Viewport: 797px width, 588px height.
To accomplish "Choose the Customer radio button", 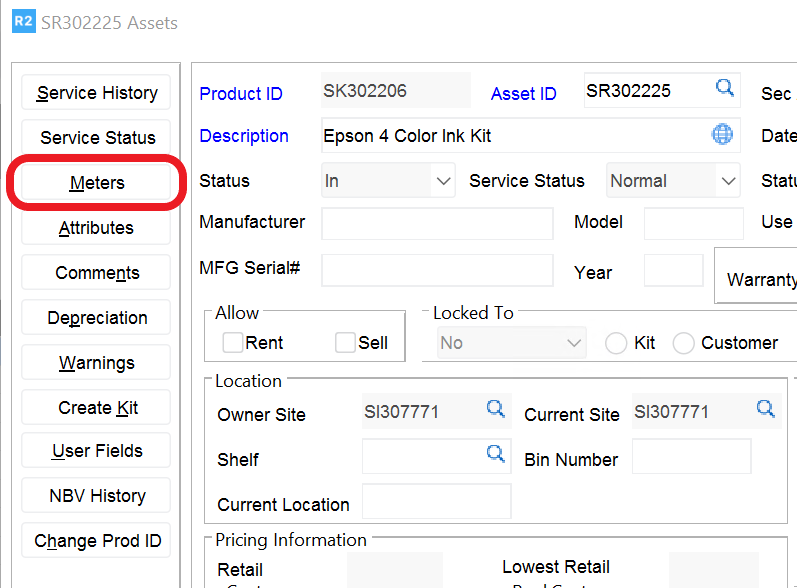I will pyautogui.click(x=684, y=343).
